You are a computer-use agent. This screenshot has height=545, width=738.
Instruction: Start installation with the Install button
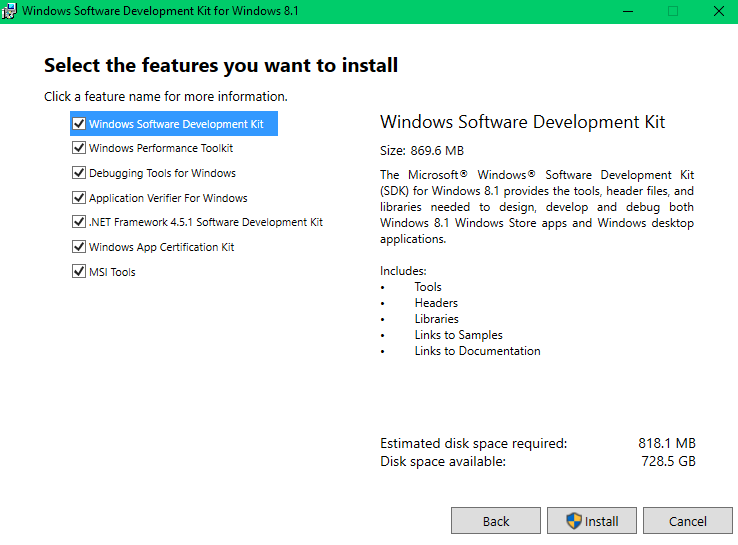pos(592,521)
